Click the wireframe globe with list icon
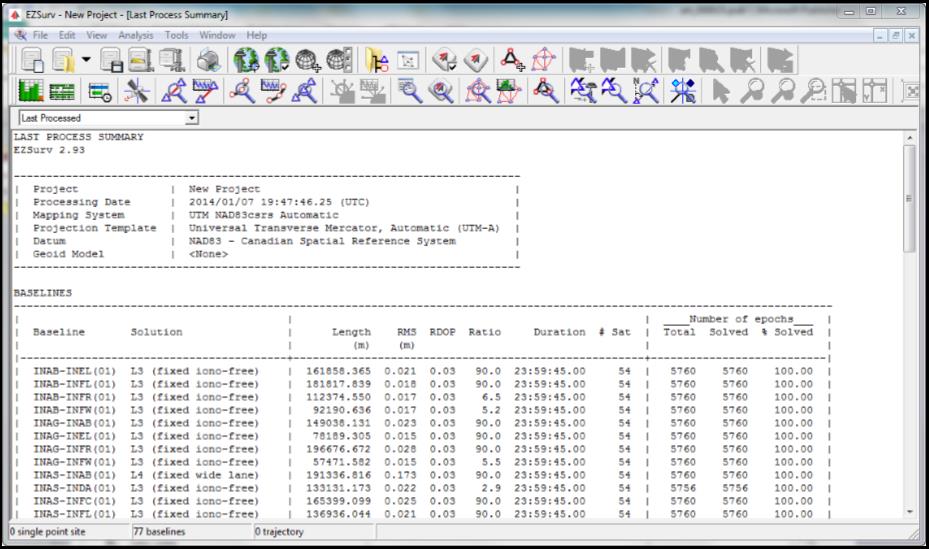 [x=339, y=60]
